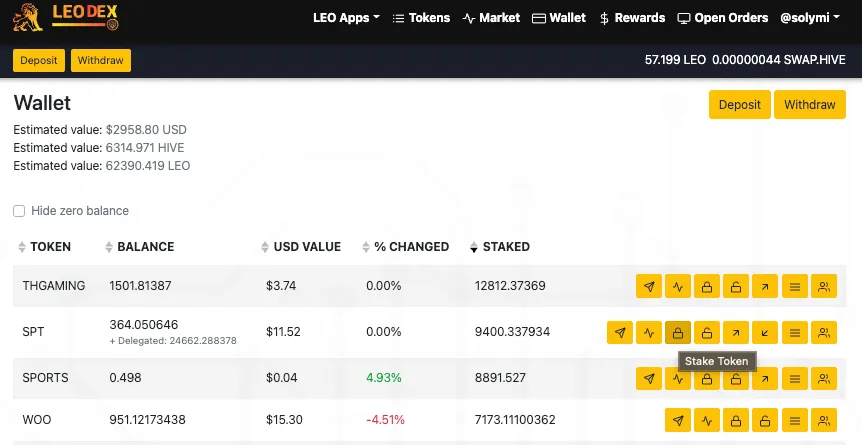Send WOO tokens with paper-plane icon

678,420
